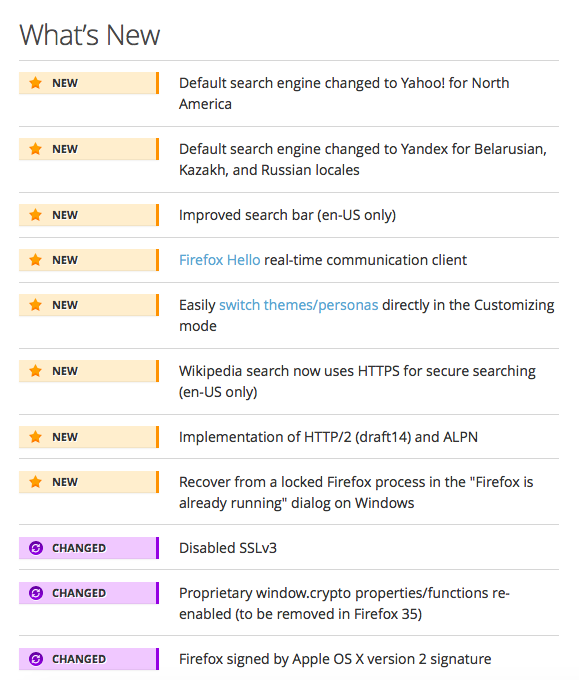Screen dimensions: 579x680
Task: Click the What's New heading
Action: coord(90,35)
